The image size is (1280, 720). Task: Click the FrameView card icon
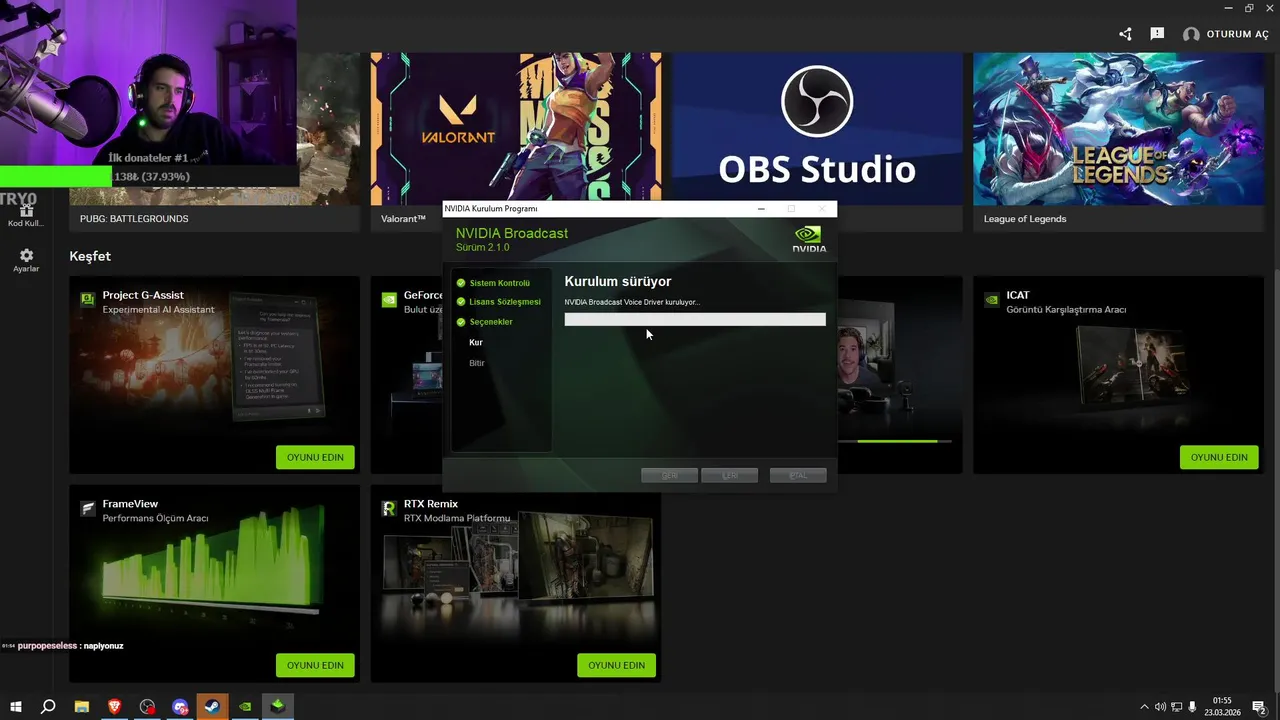coord(88,508)
